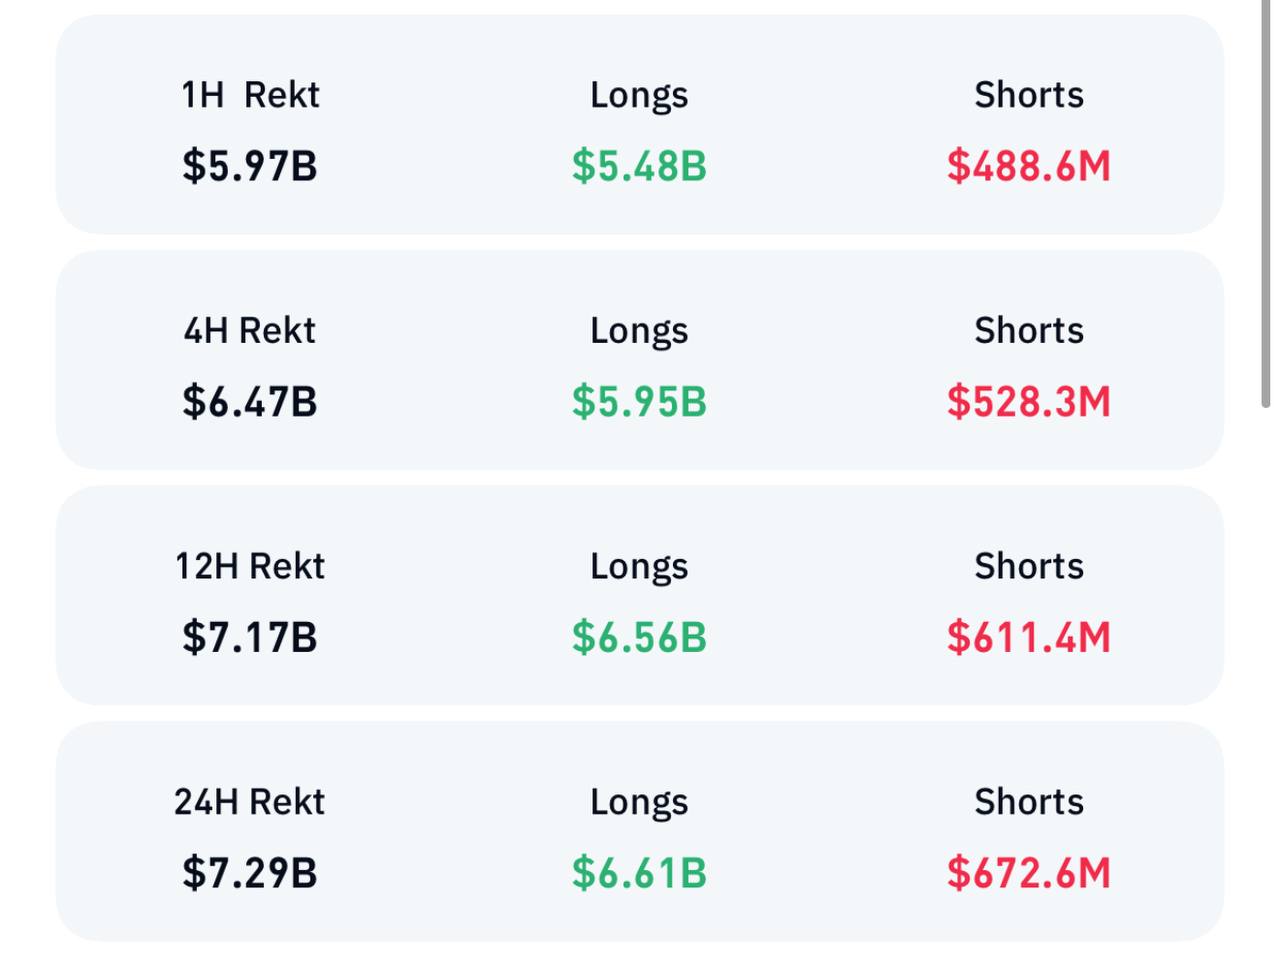Click the Shorts heading in 24H card
This screenshot has height=963, width=1280.
[x=1028, y=802]
